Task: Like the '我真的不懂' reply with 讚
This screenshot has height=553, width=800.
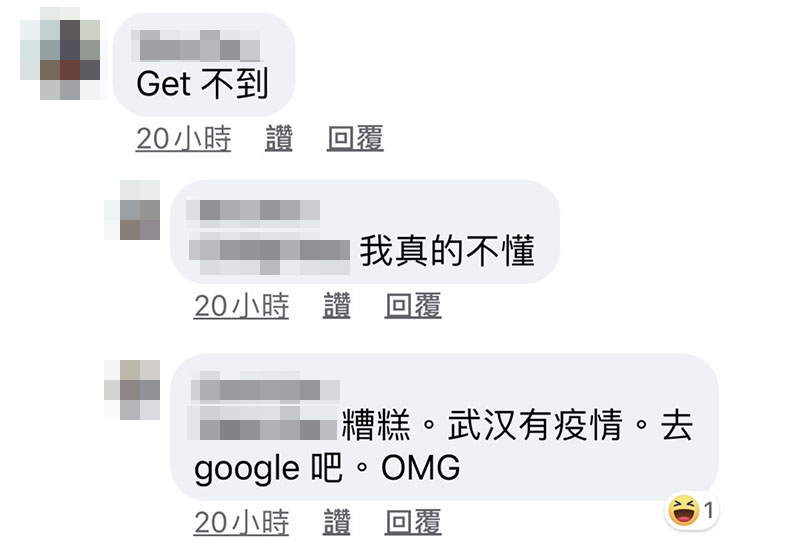Action: tap(337, 306)
